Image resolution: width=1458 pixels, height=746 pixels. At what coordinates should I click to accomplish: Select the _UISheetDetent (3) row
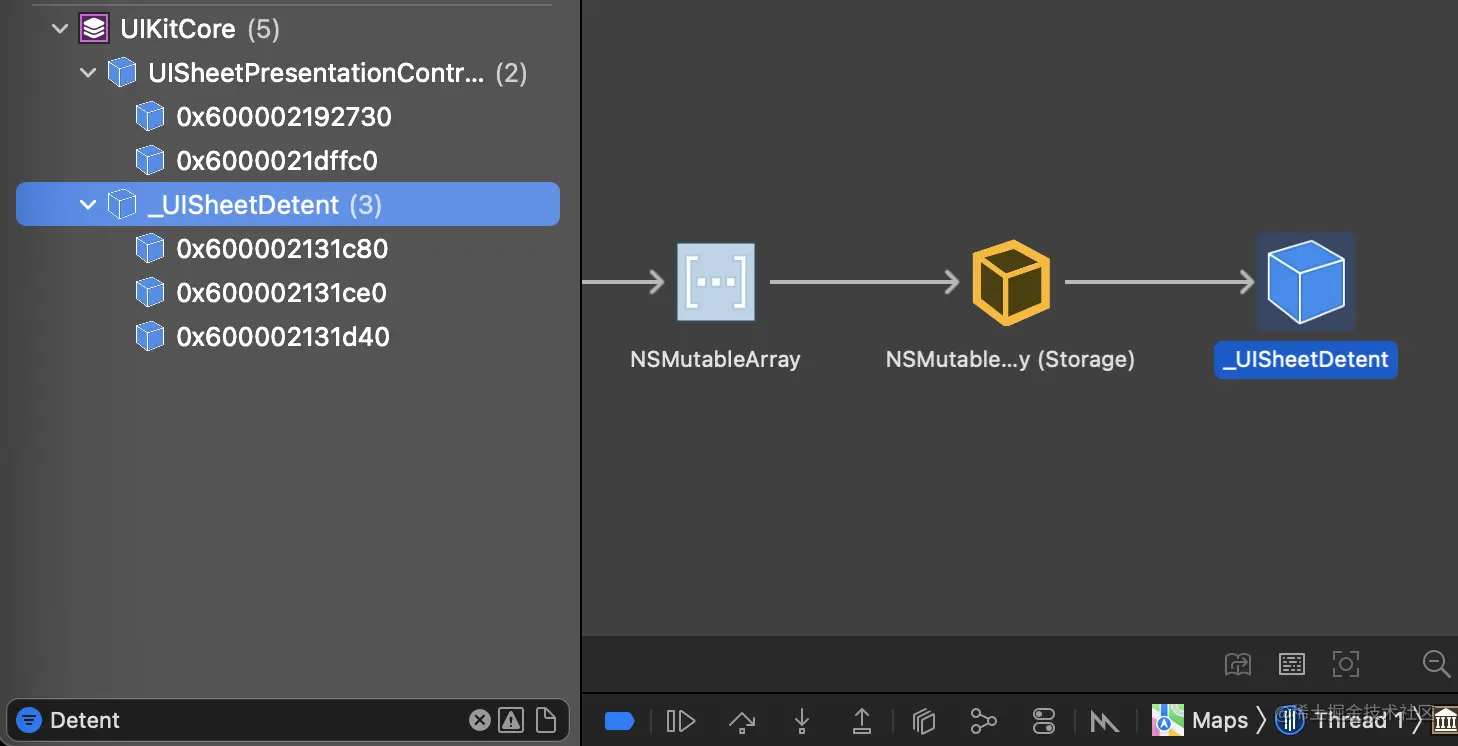(x=288, y=204)
